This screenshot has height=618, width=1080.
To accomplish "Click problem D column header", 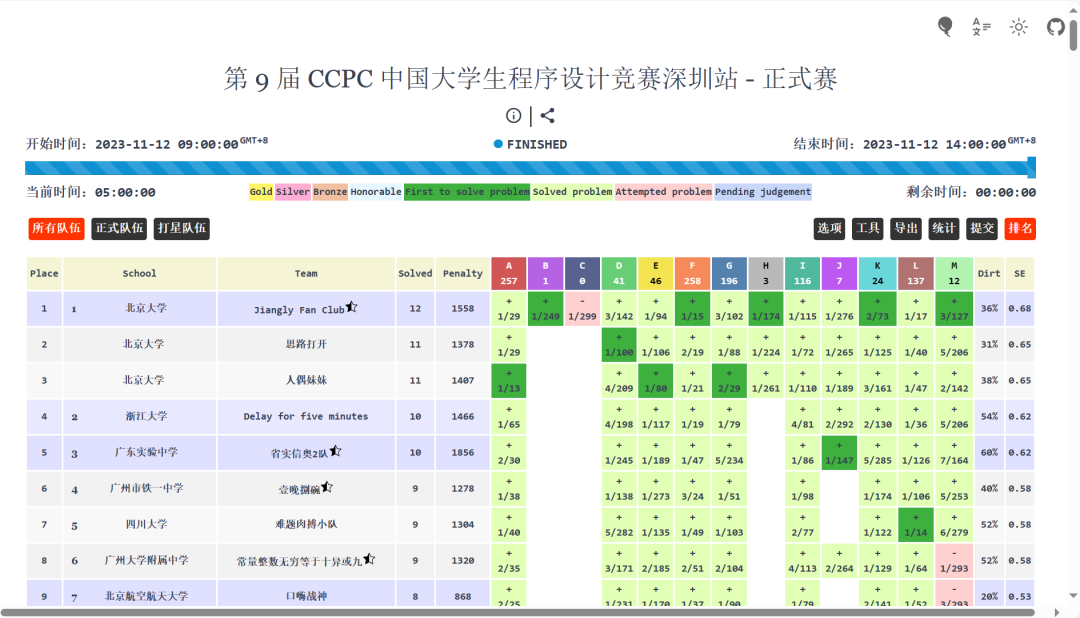I will [619, 274].
